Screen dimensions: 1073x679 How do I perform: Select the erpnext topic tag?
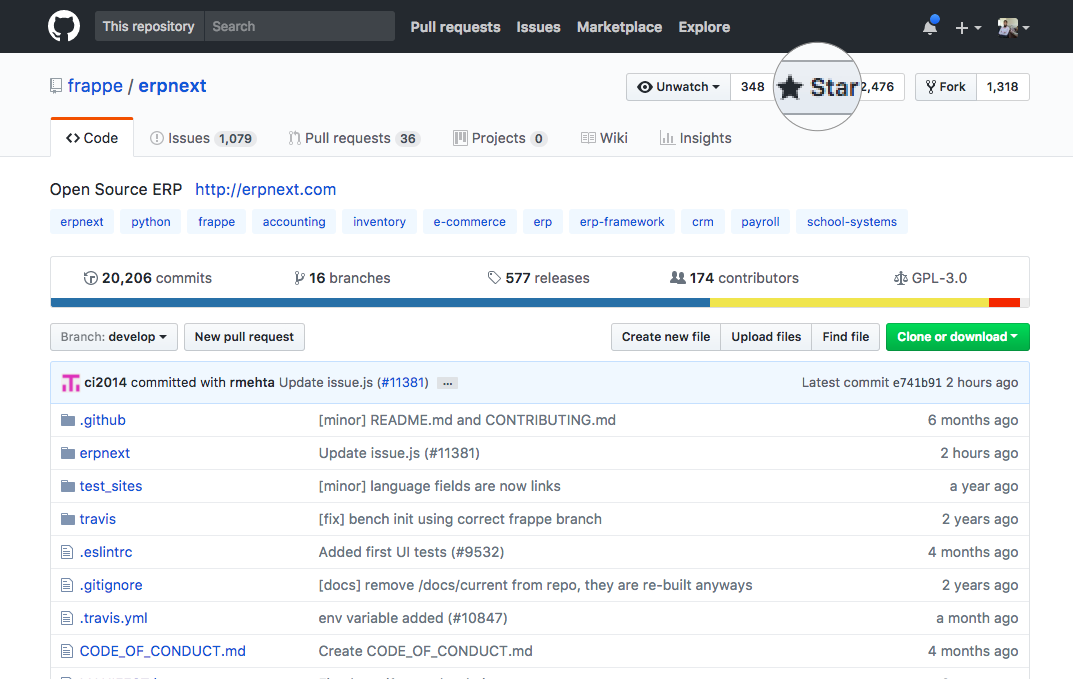(x=82, y=222)
